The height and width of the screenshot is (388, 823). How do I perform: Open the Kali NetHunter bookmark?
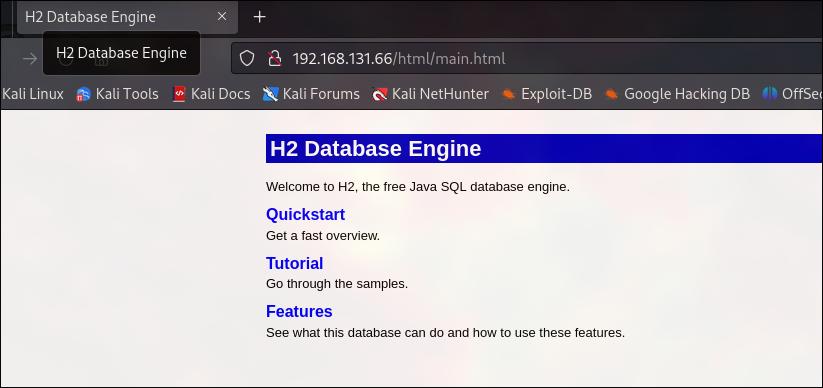[430, 94]
